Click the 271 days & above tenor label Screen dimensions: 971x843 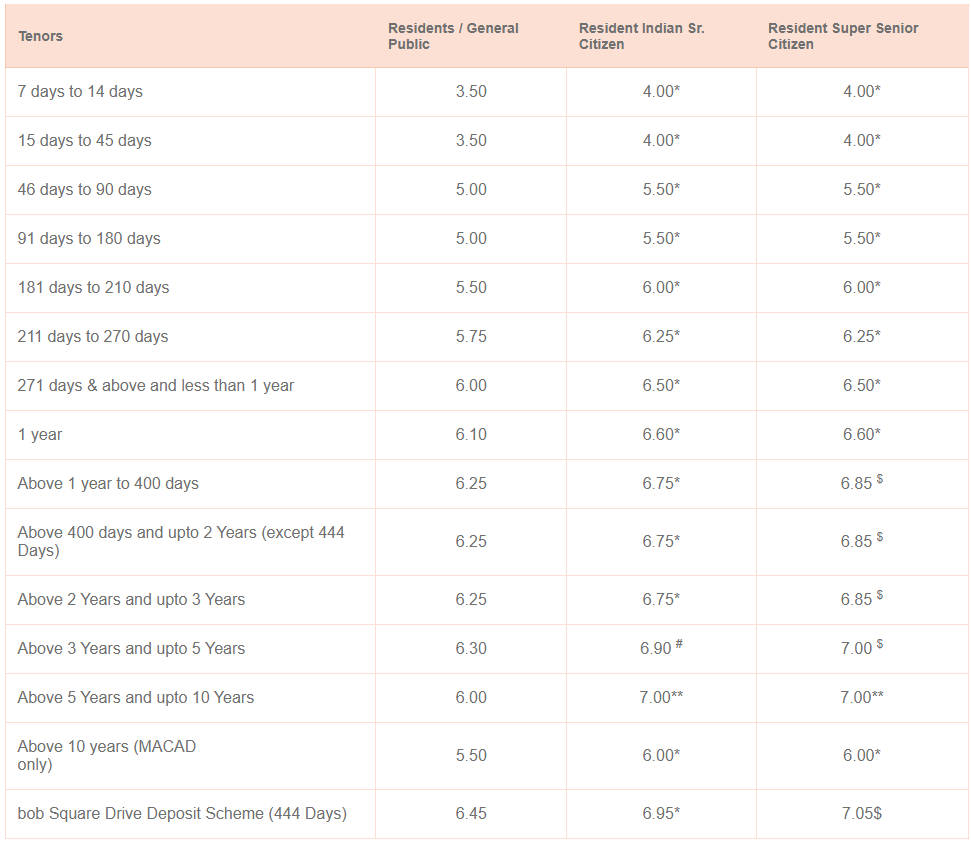click(x=155, y=385)
